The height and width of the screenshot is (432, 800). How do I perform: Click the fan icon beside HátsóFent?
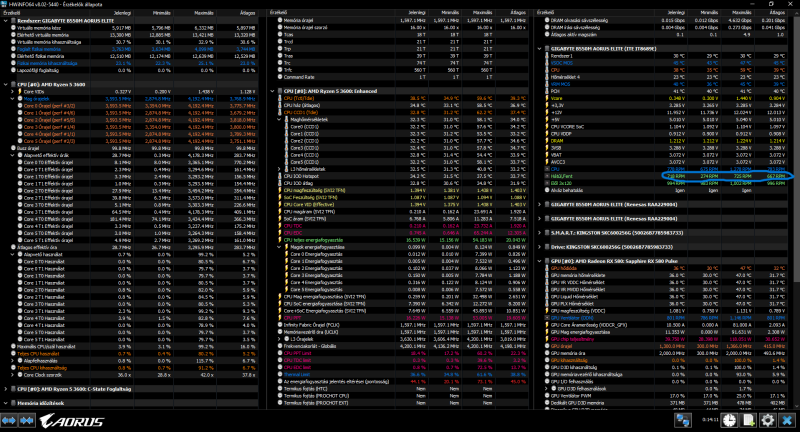[547, 176]
